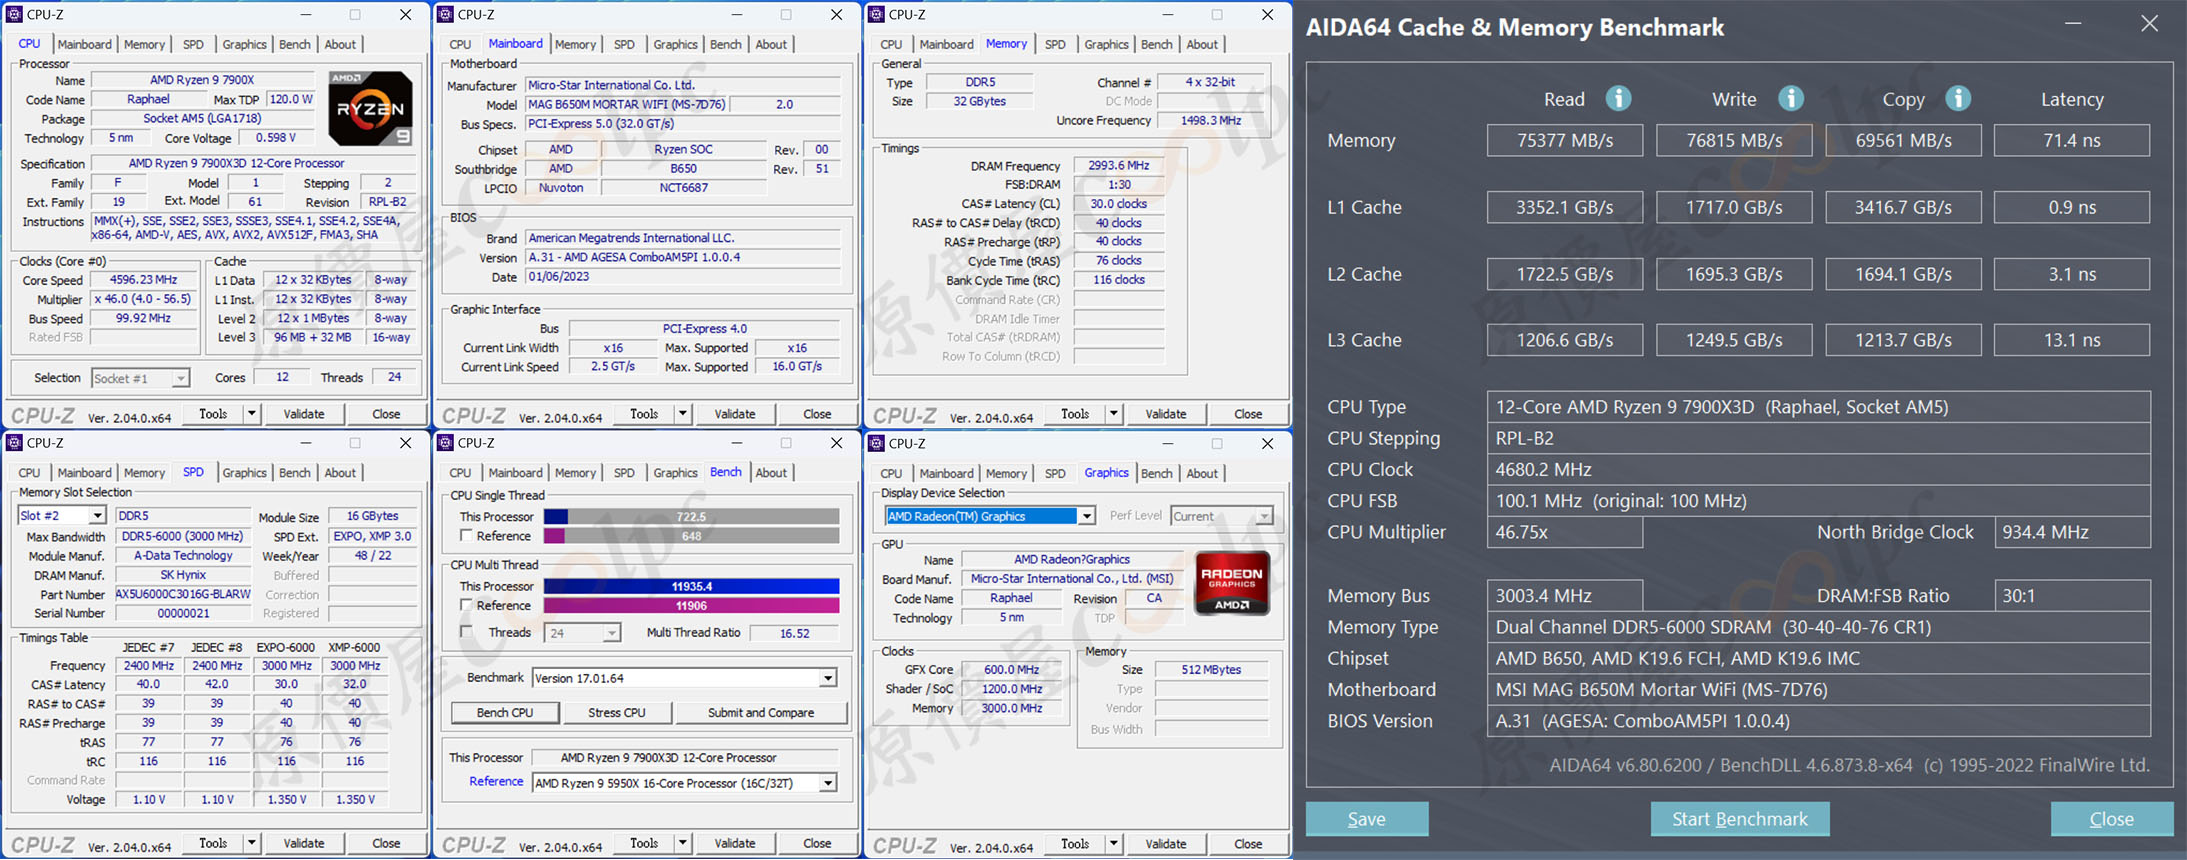
Task: Click the Save button in AIDA64
Action: 1367,819
